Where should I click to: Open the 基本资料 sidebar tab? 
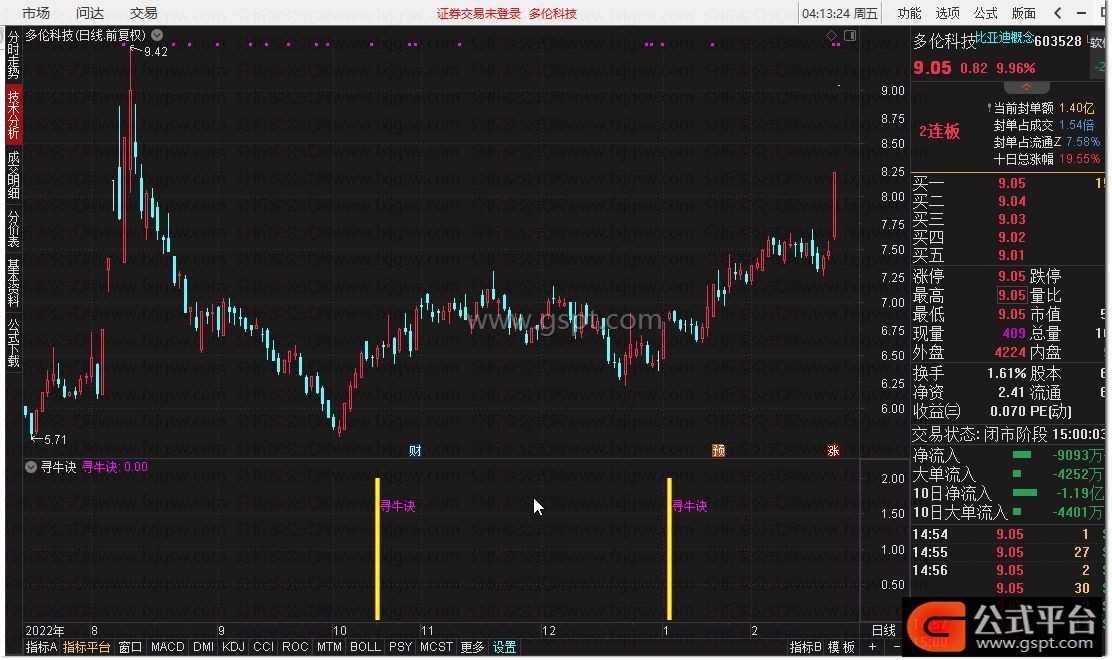(x=13, y=283)
